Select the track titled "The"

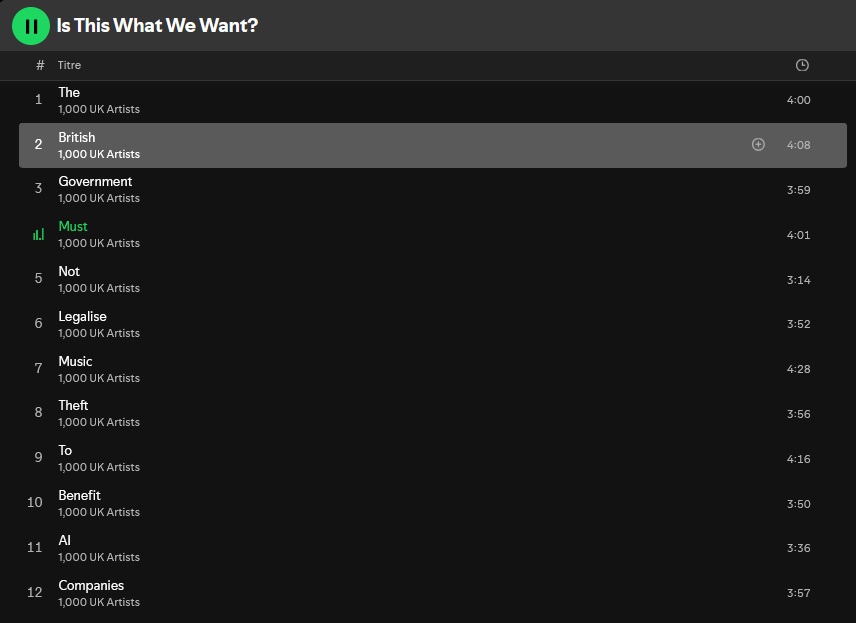point(69,92)
